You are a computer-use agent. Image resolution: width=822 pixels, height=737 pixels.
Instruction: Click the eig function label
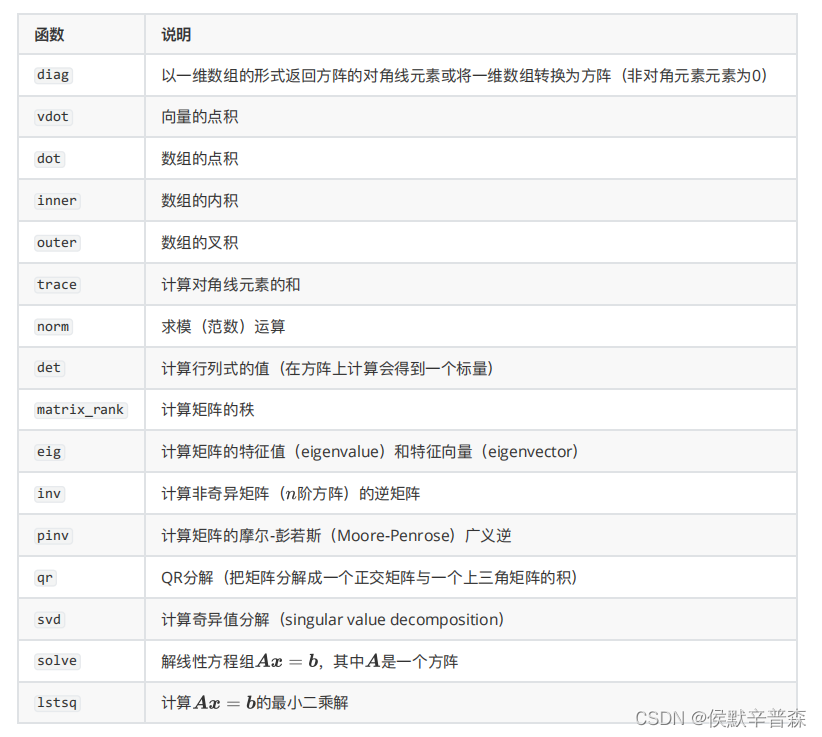coord(48,452)
